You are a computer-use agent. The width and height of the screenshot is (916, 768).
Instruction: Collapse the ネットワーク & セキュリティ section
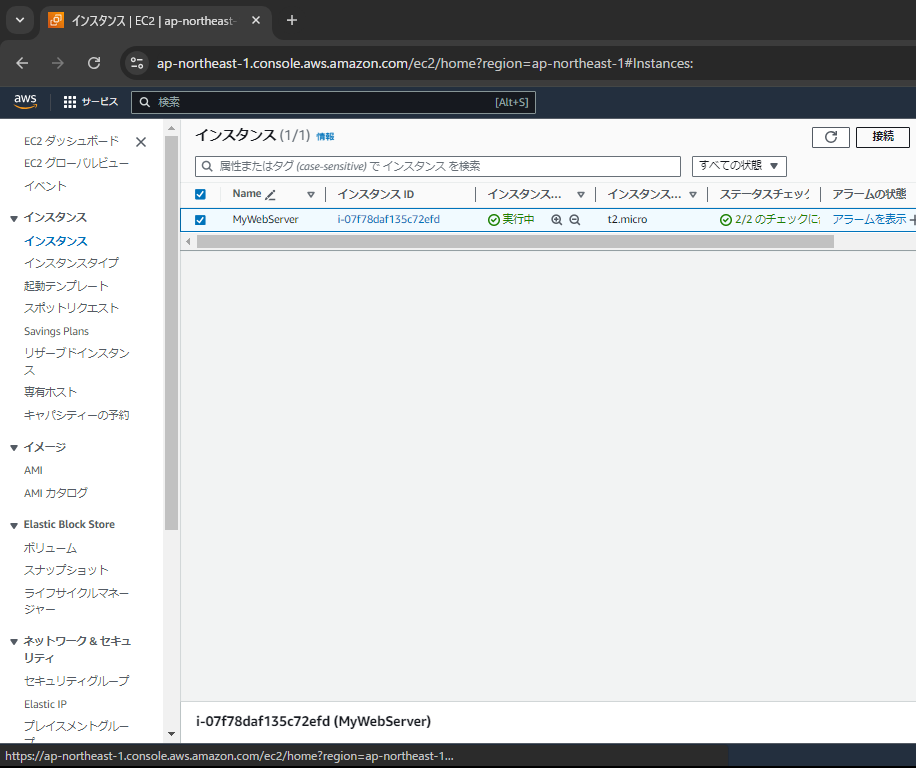(14, 642)
